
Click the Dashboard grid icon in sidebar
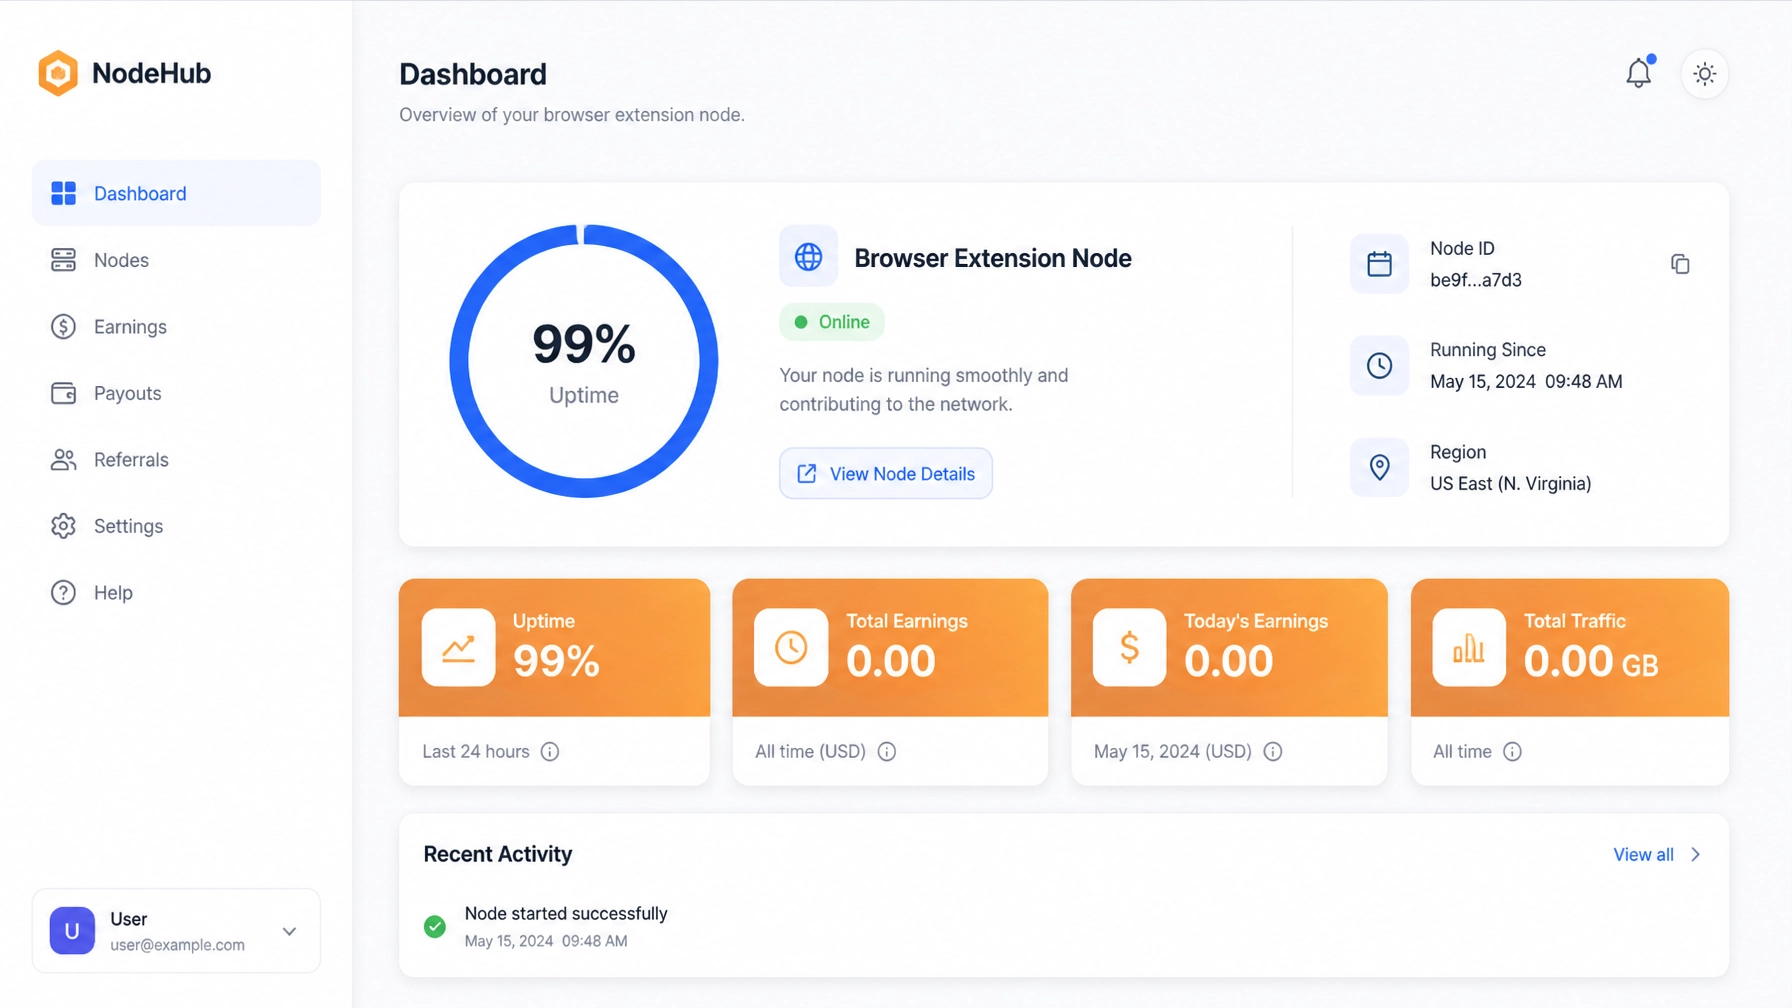pyautogui.click(x=63, y=193)
